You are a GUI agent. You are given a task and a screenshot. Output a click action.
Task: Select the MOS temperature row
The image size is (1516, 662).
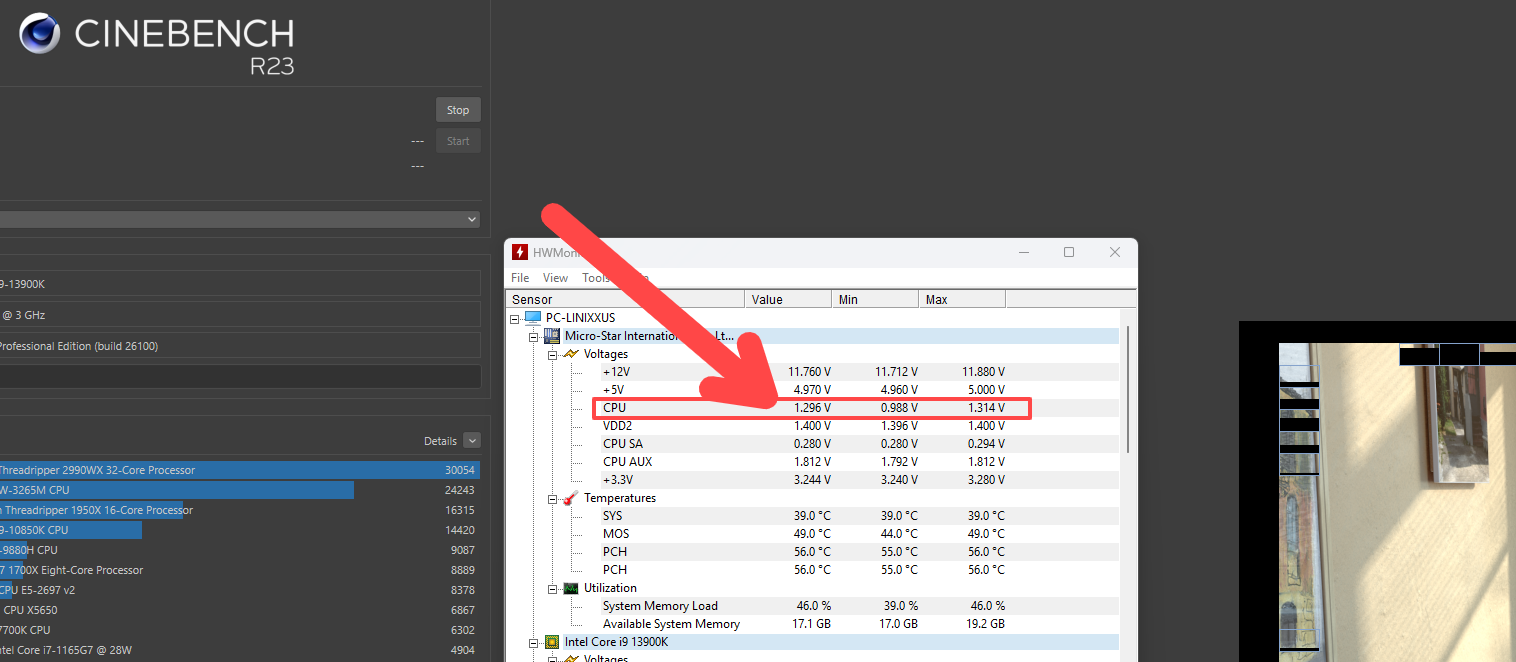(x=814, y=534)
